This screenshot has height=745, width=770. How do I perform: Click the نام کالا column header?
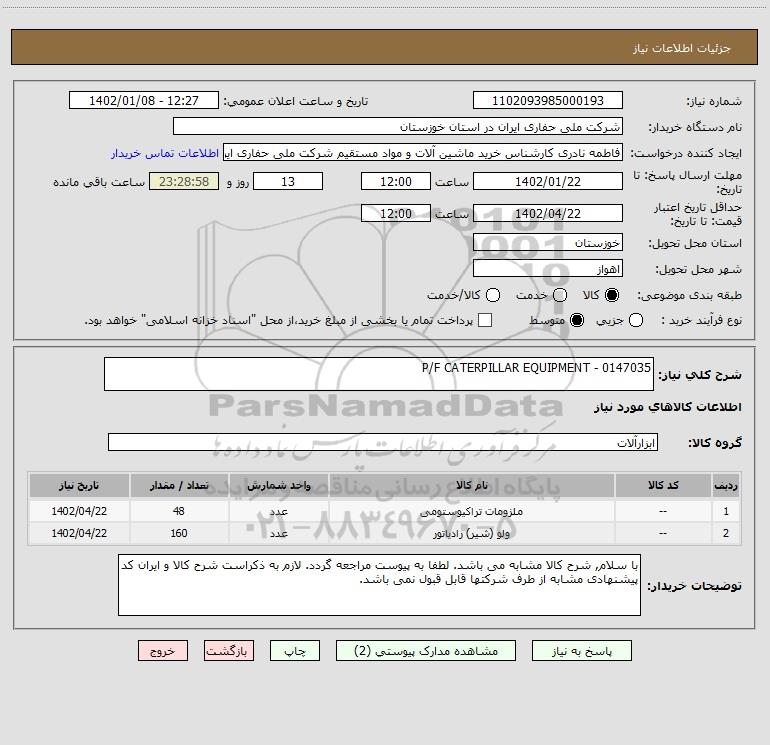(x=471, y=486)
